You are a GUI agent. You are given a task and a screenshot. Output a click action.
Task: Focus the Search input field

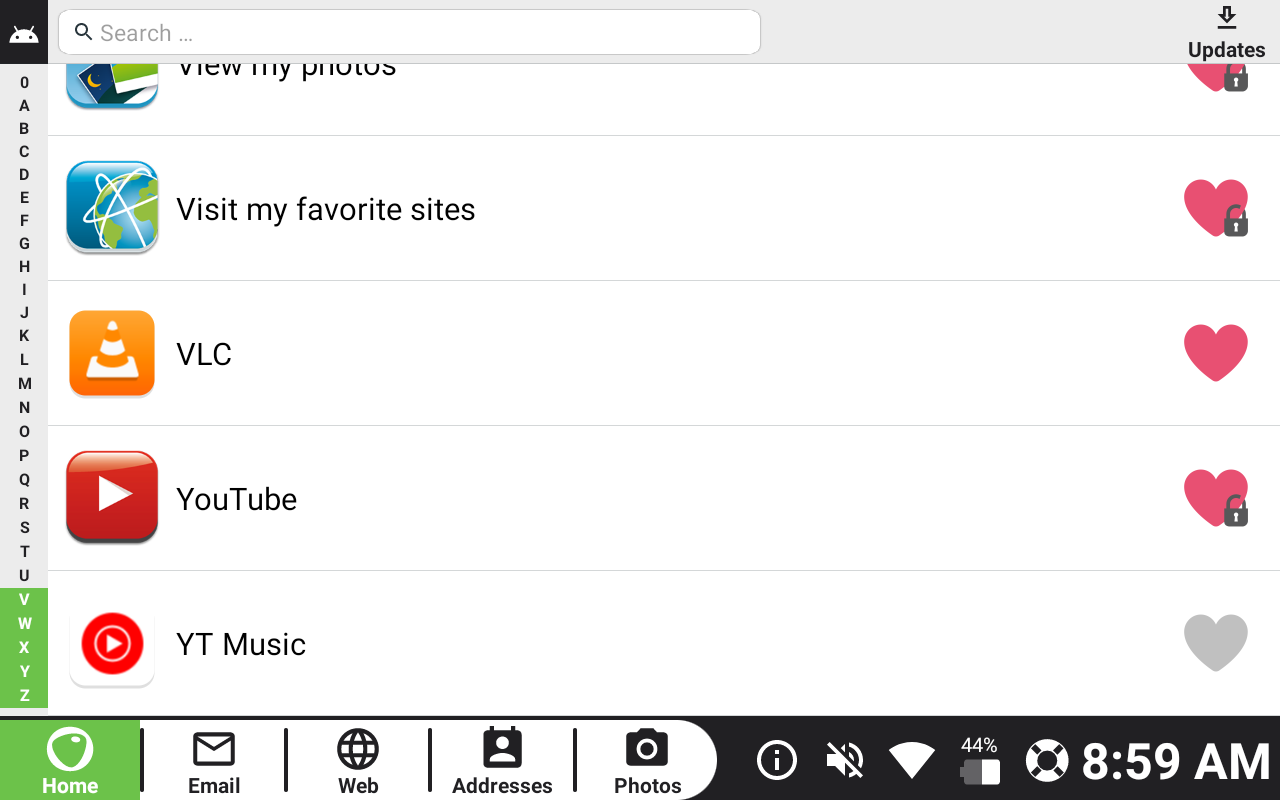coord(410,32)
